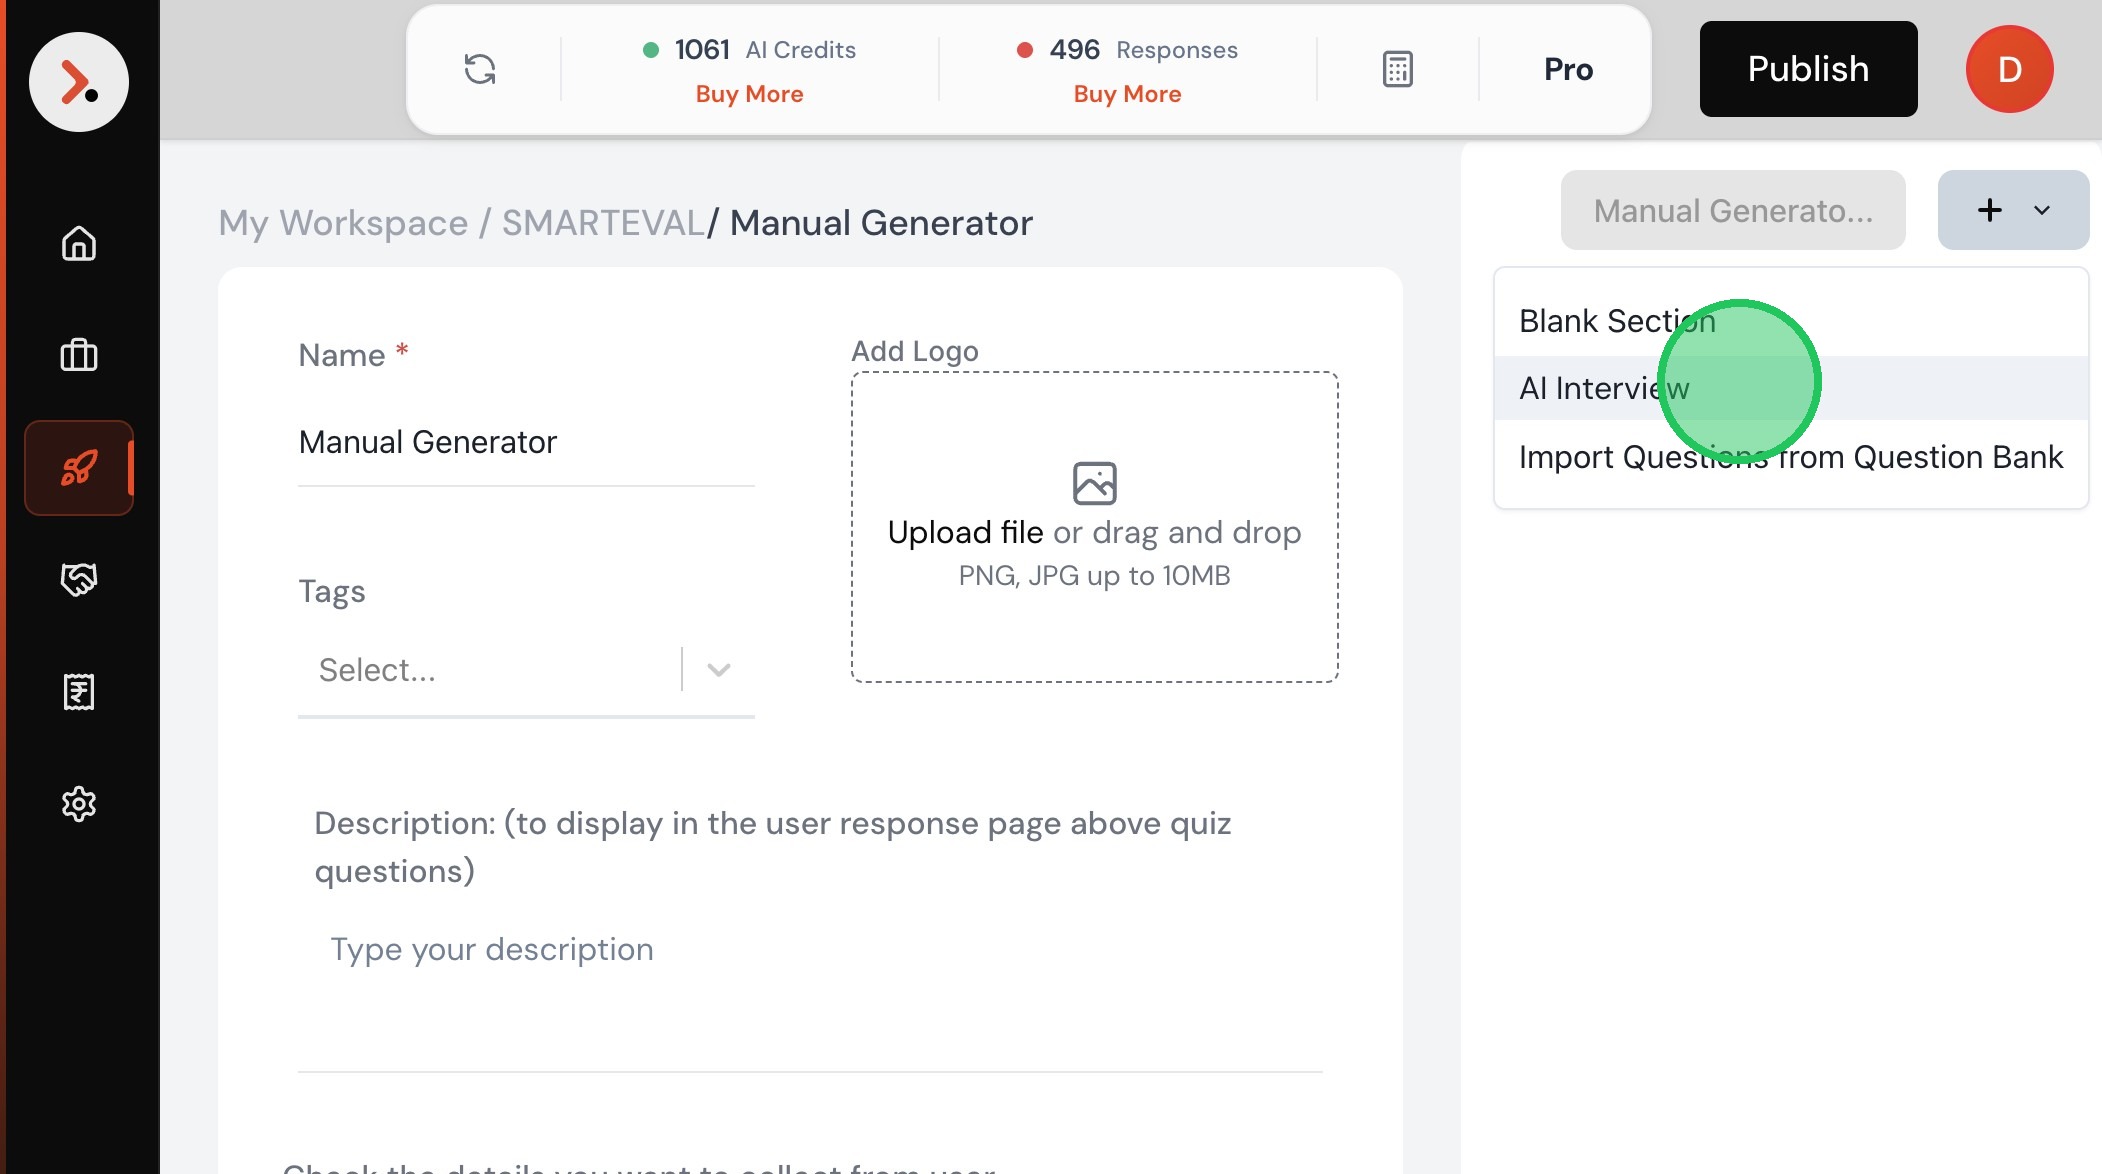Viewport: 2102px width, 1174px height.
Task: Click the image upload icon
Action: click(1094, 483)
